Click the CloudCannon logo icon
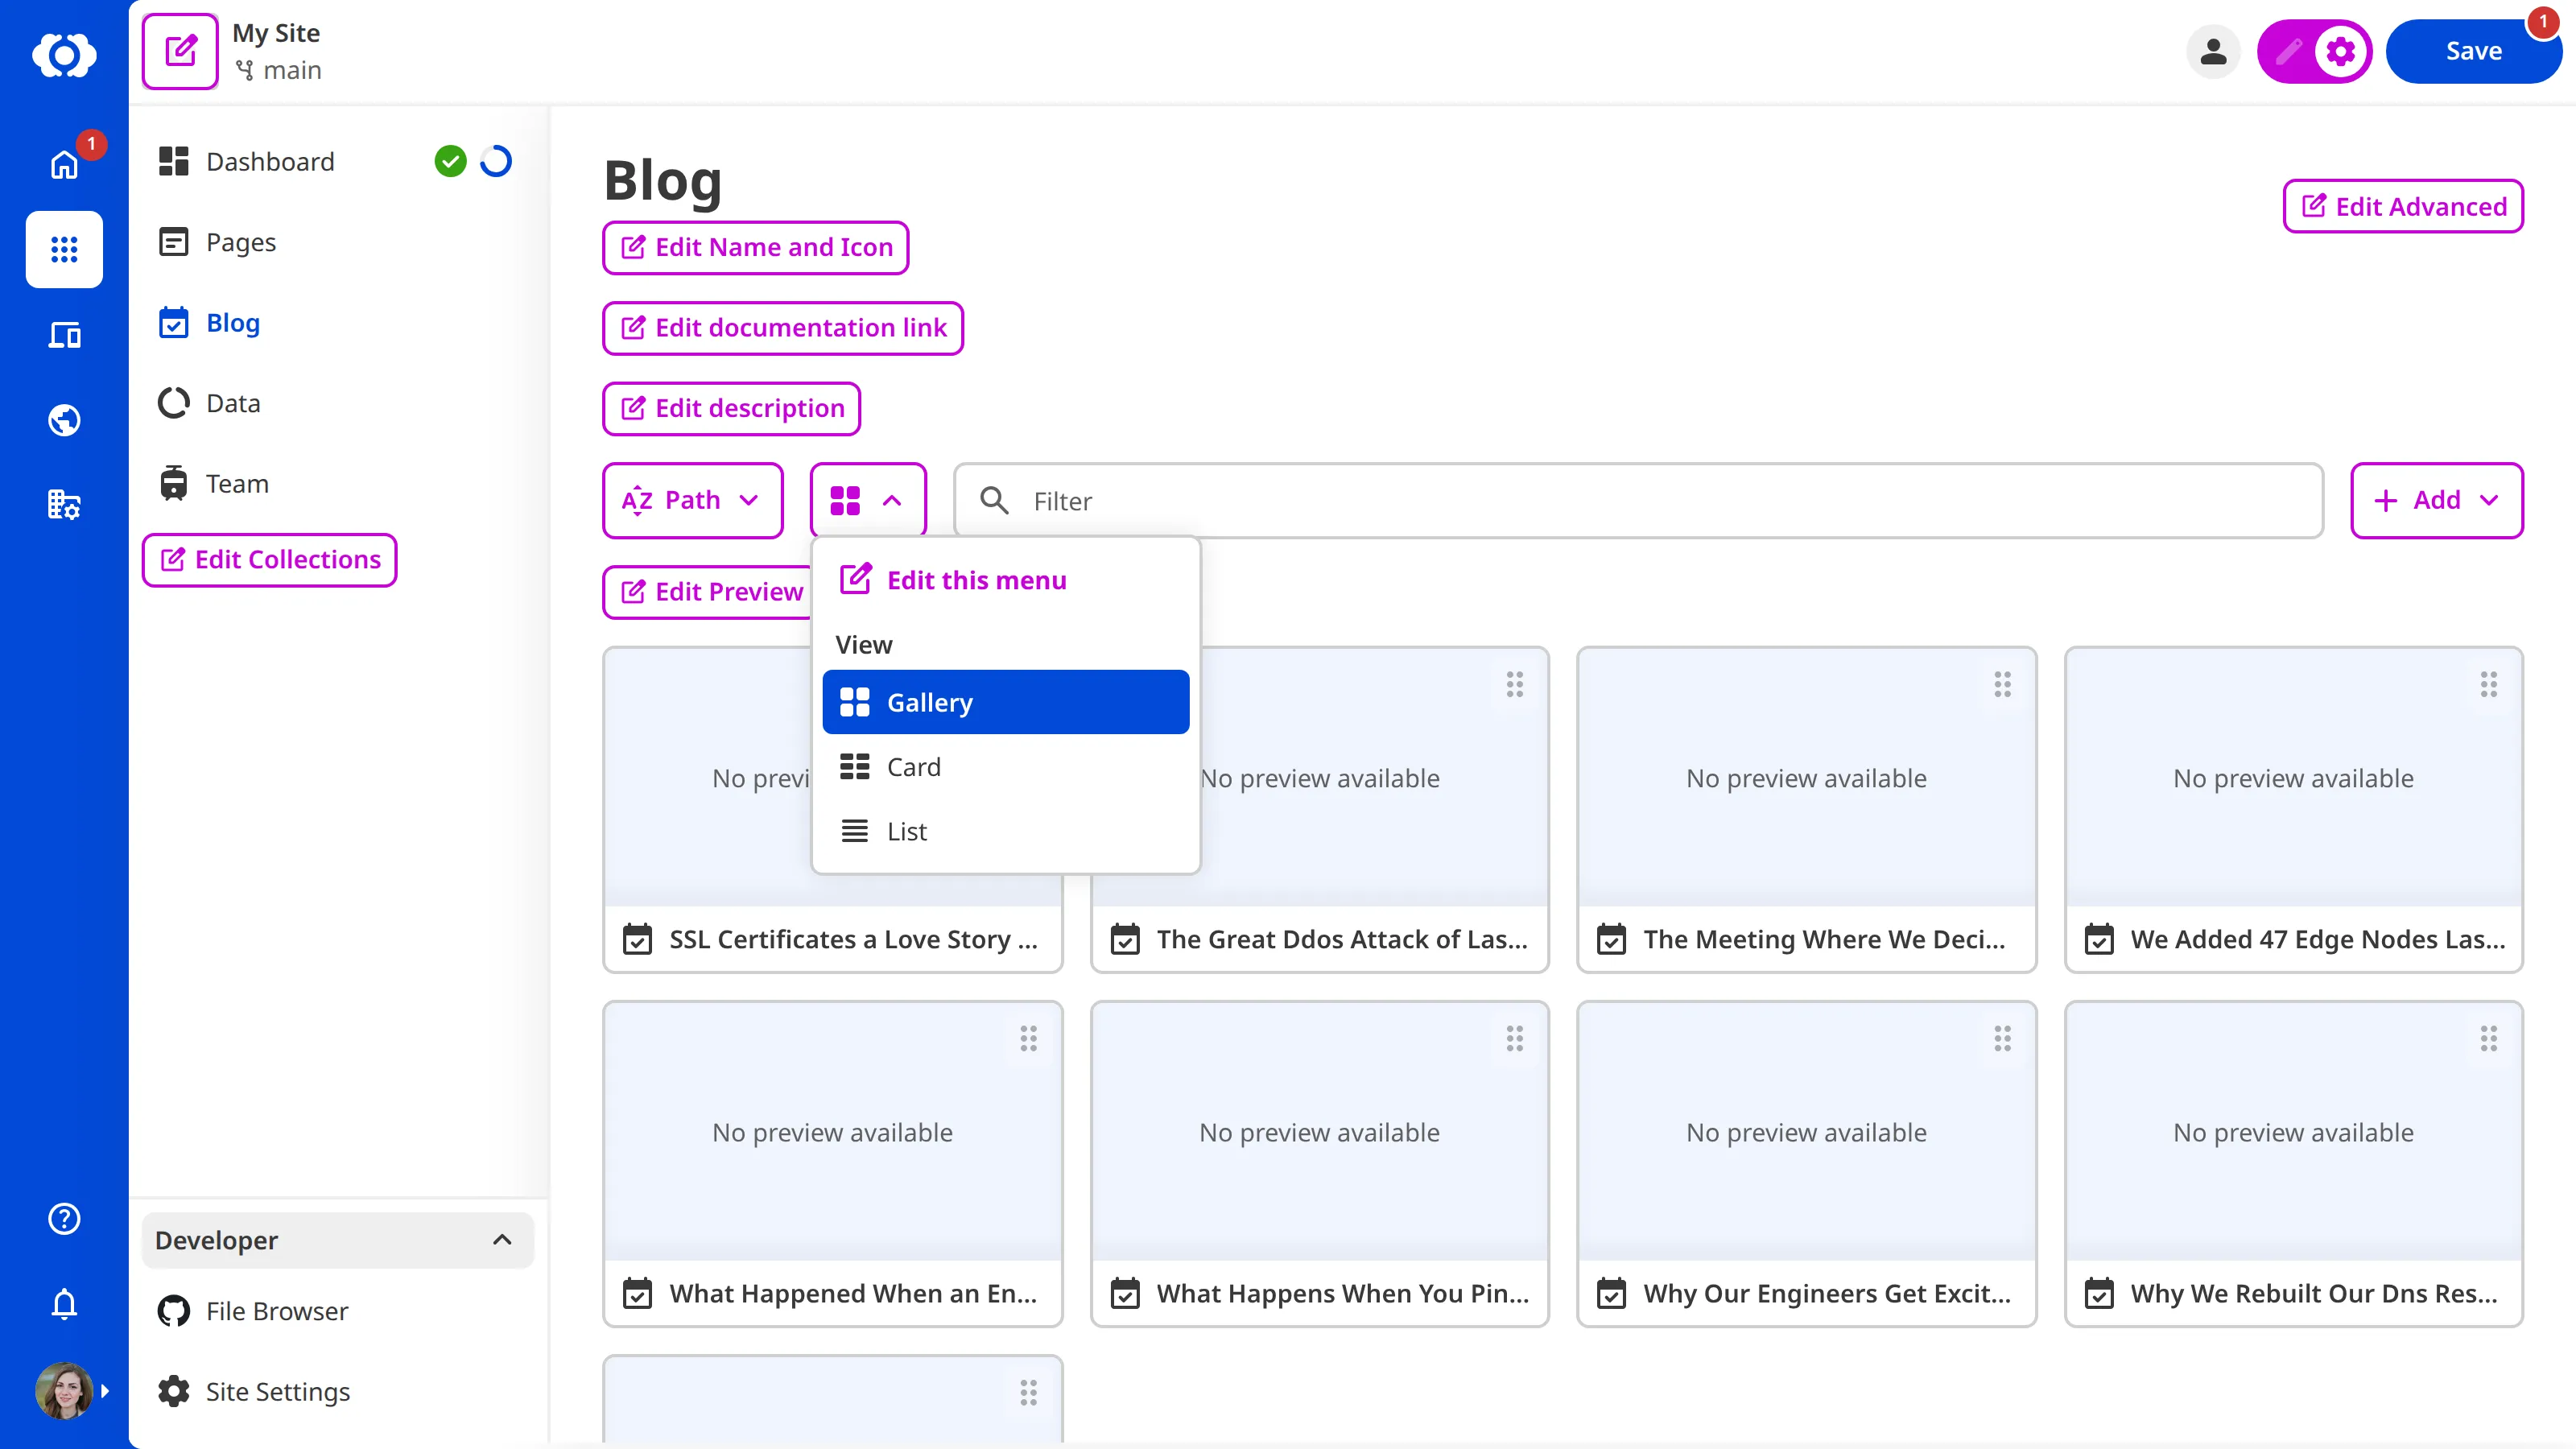The image size is (2576, 1449). [64, 54]
